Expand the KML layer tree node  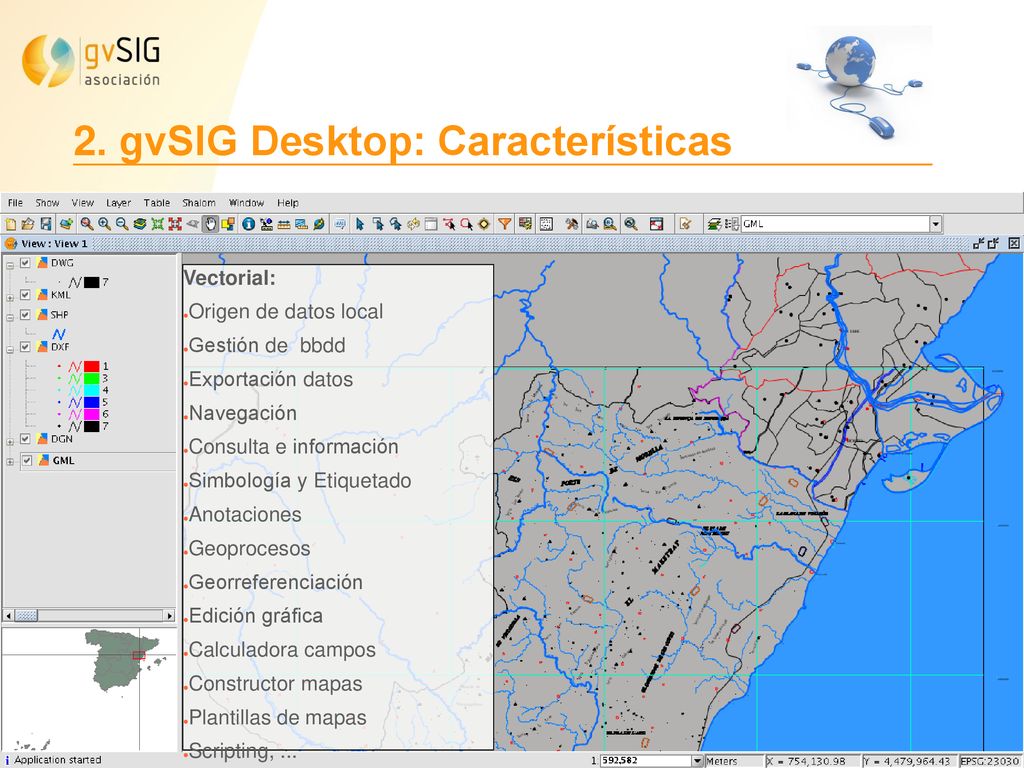10,298
